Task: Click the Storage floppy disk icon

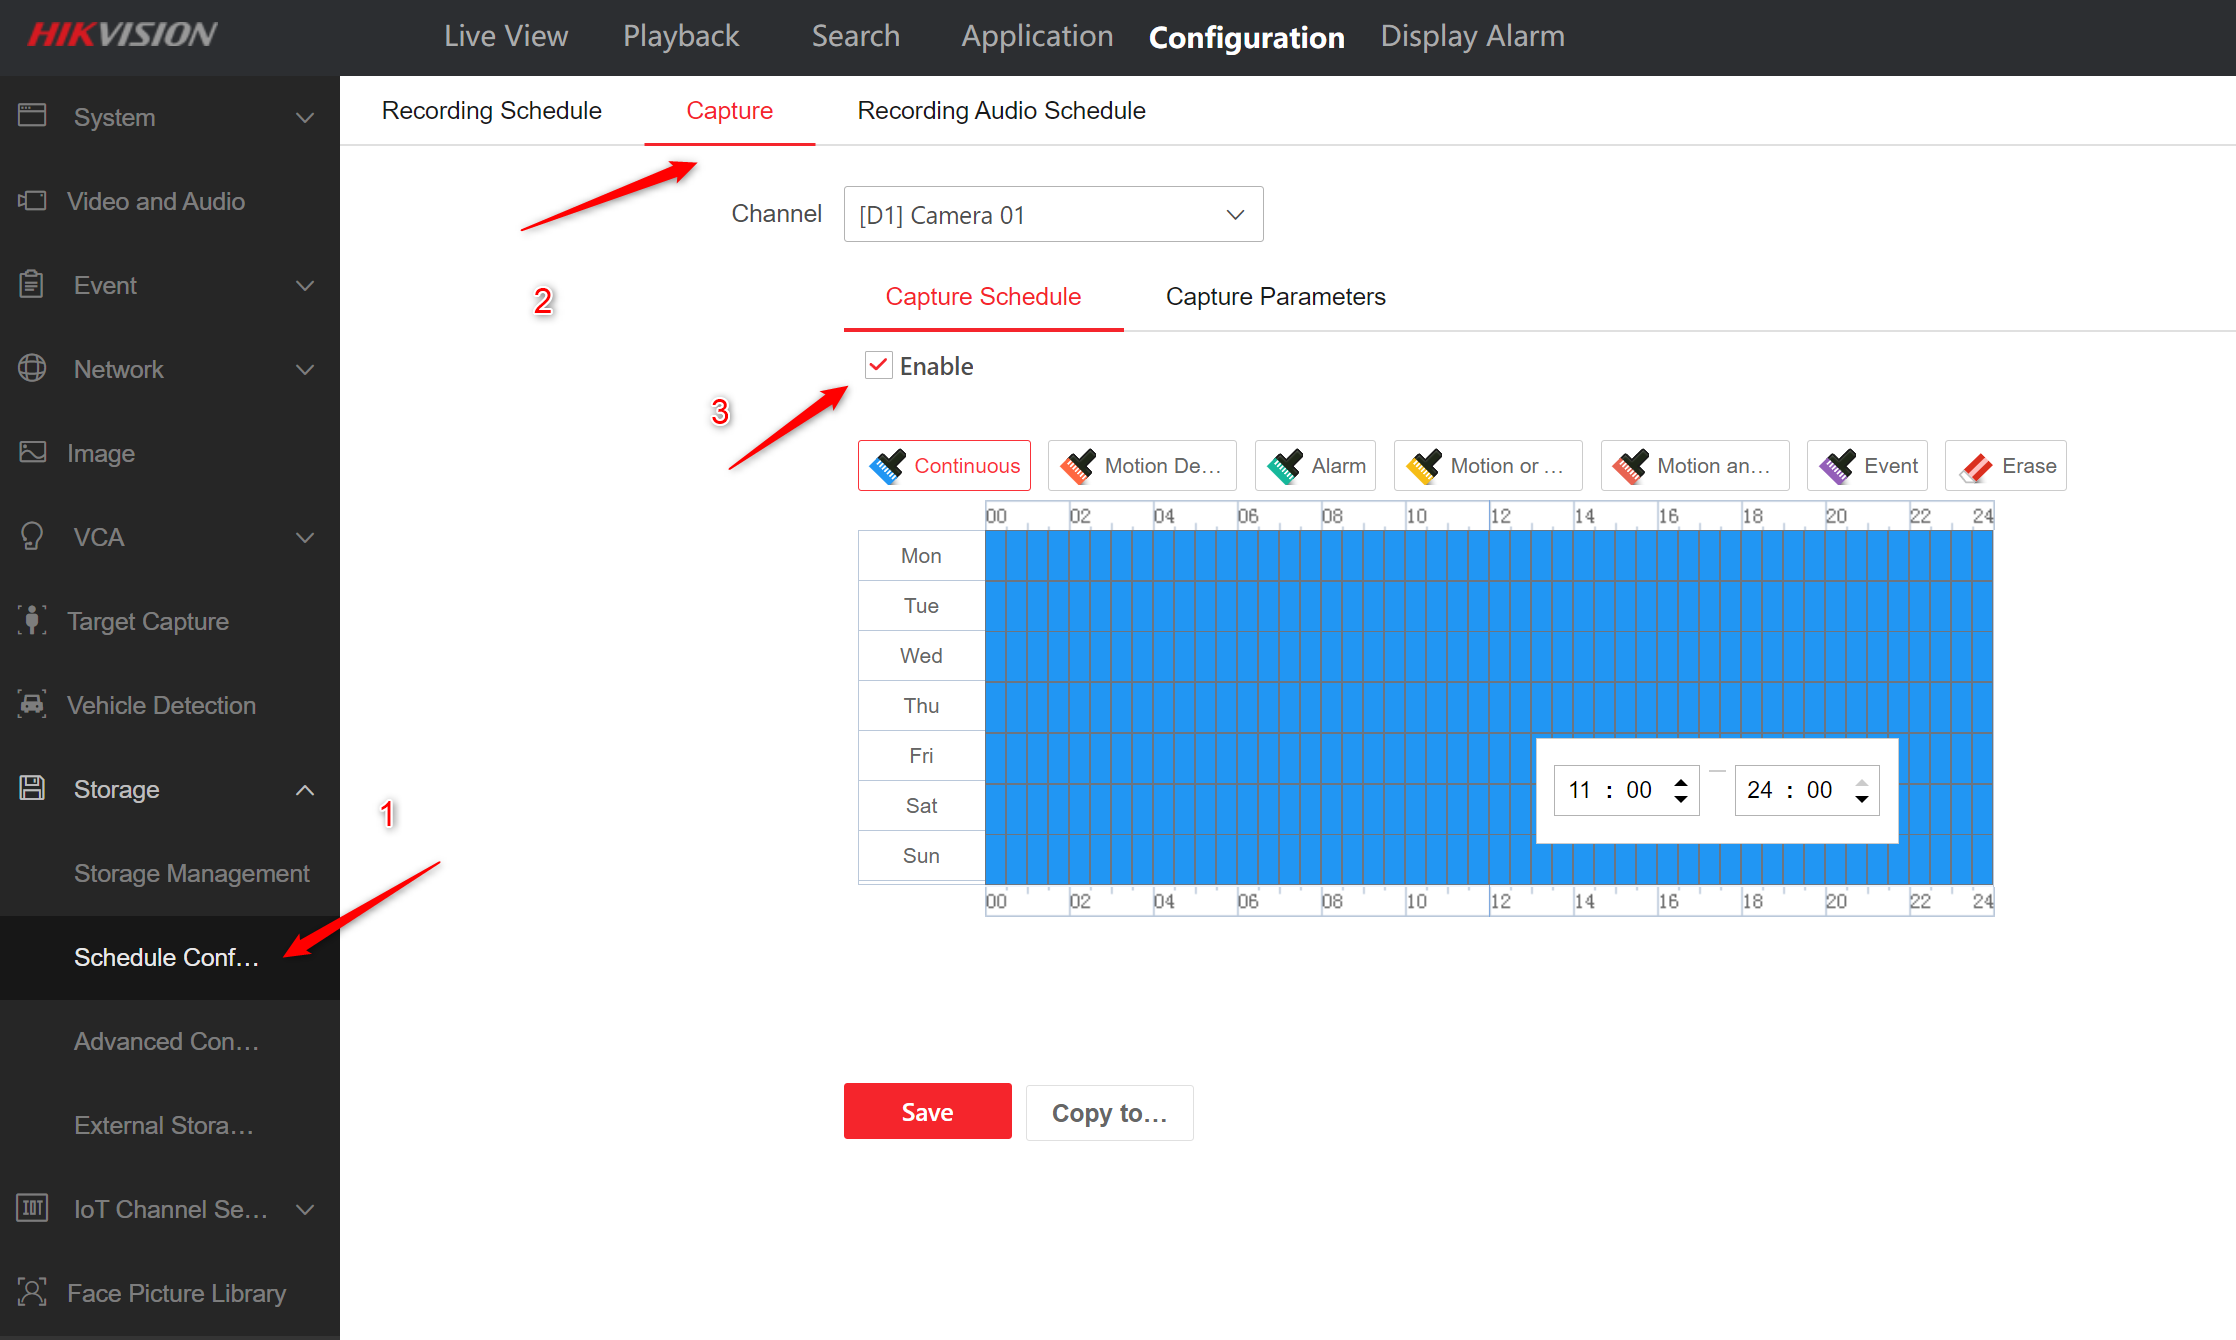Action: click(x=32, y=788)
